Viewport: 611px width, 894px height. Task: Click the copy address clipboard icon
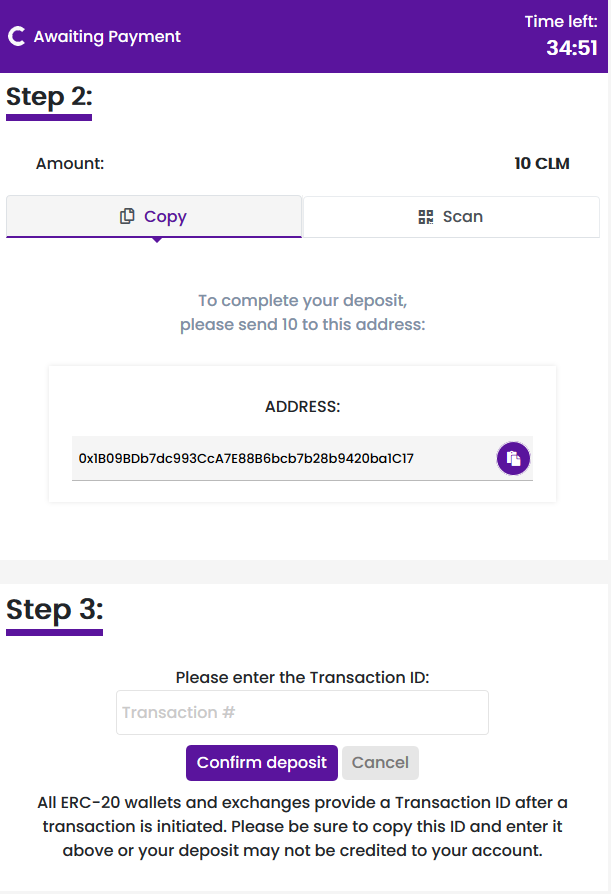[513, 458]
